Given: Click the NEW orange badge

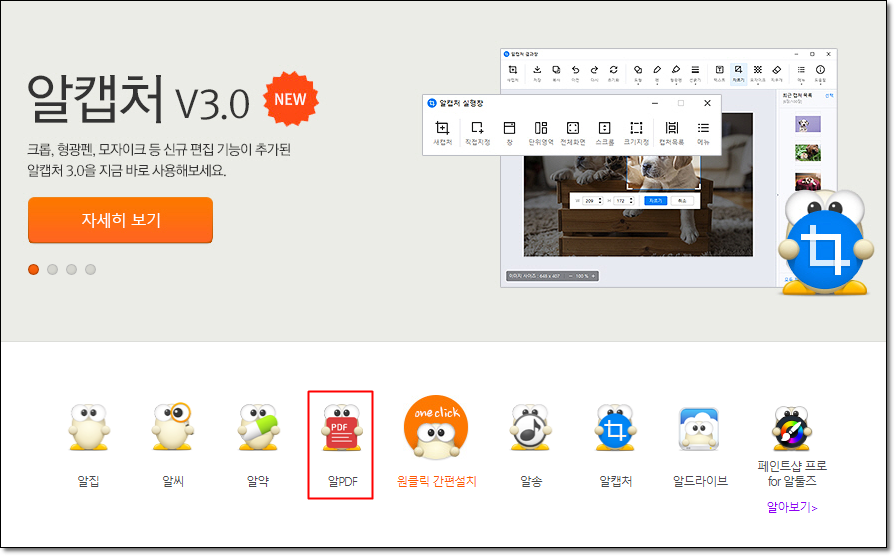Looking at the screenshot, I should pos(291,99).
